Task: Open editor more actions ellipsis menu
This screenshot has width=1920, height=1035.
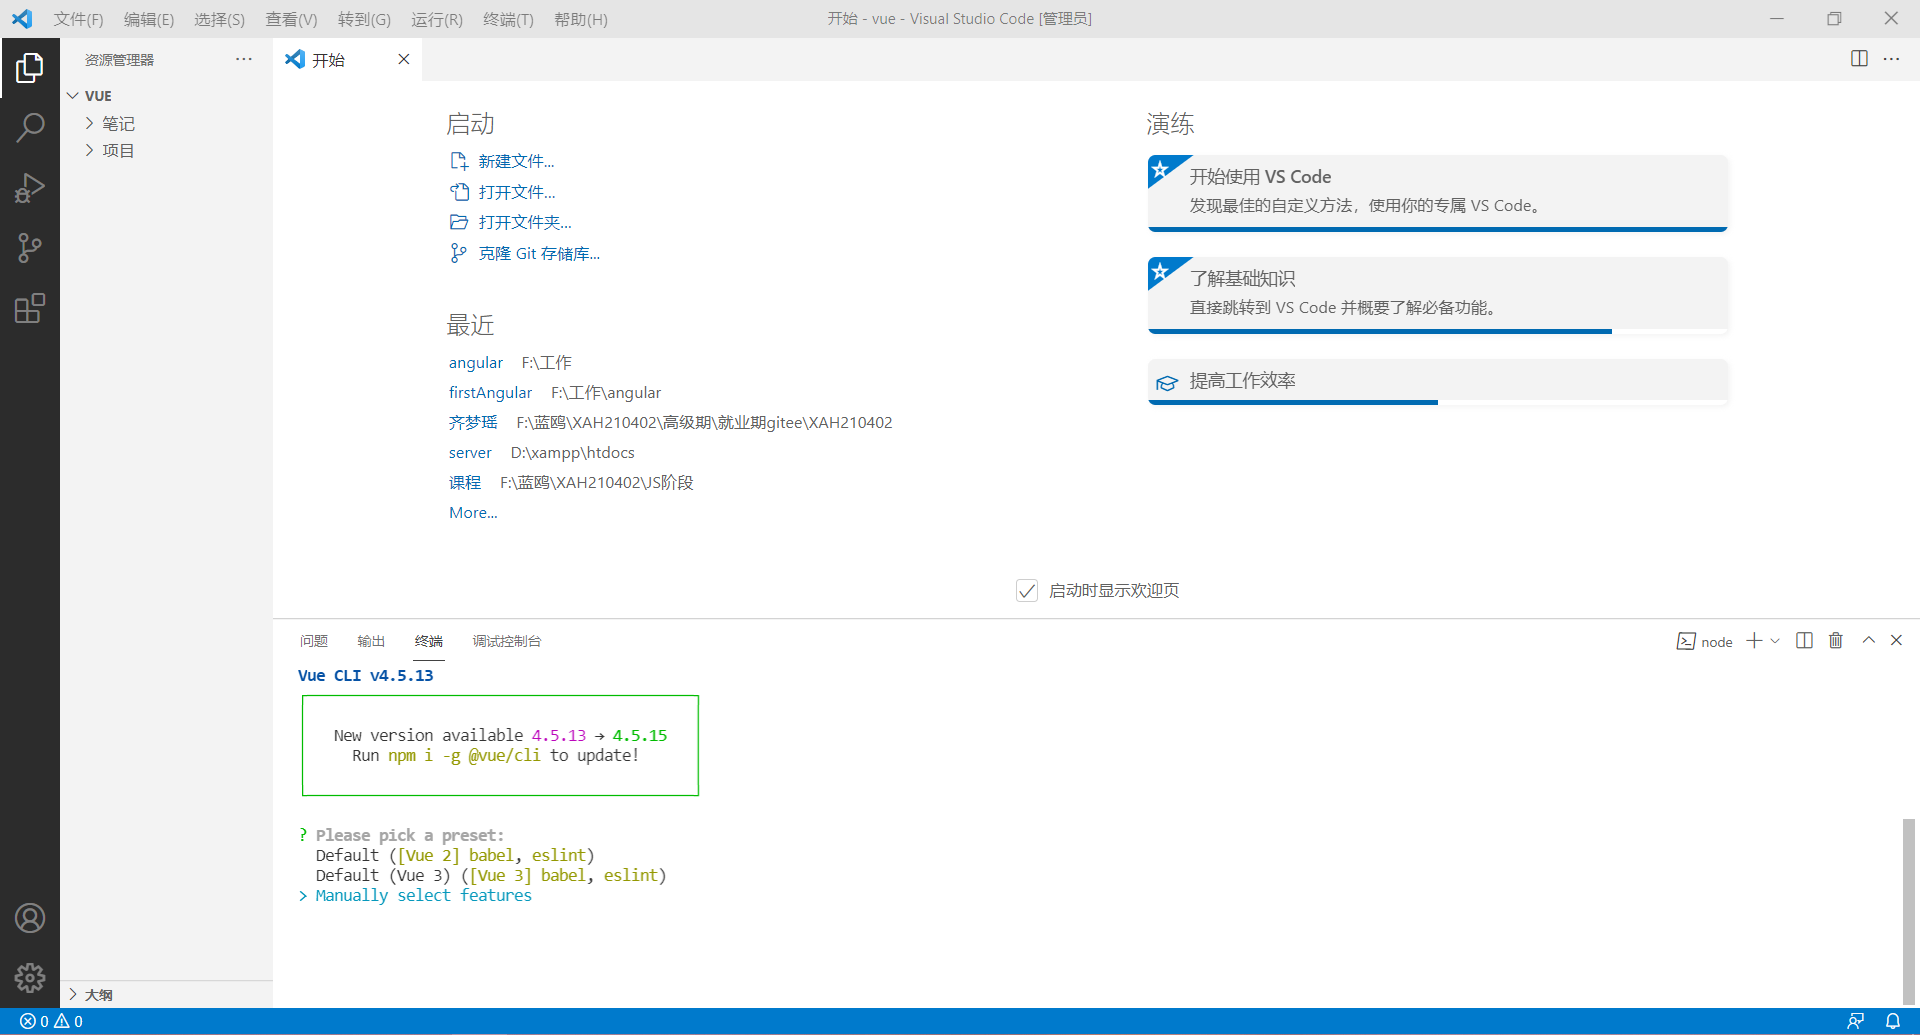Action: point(1891,59)
